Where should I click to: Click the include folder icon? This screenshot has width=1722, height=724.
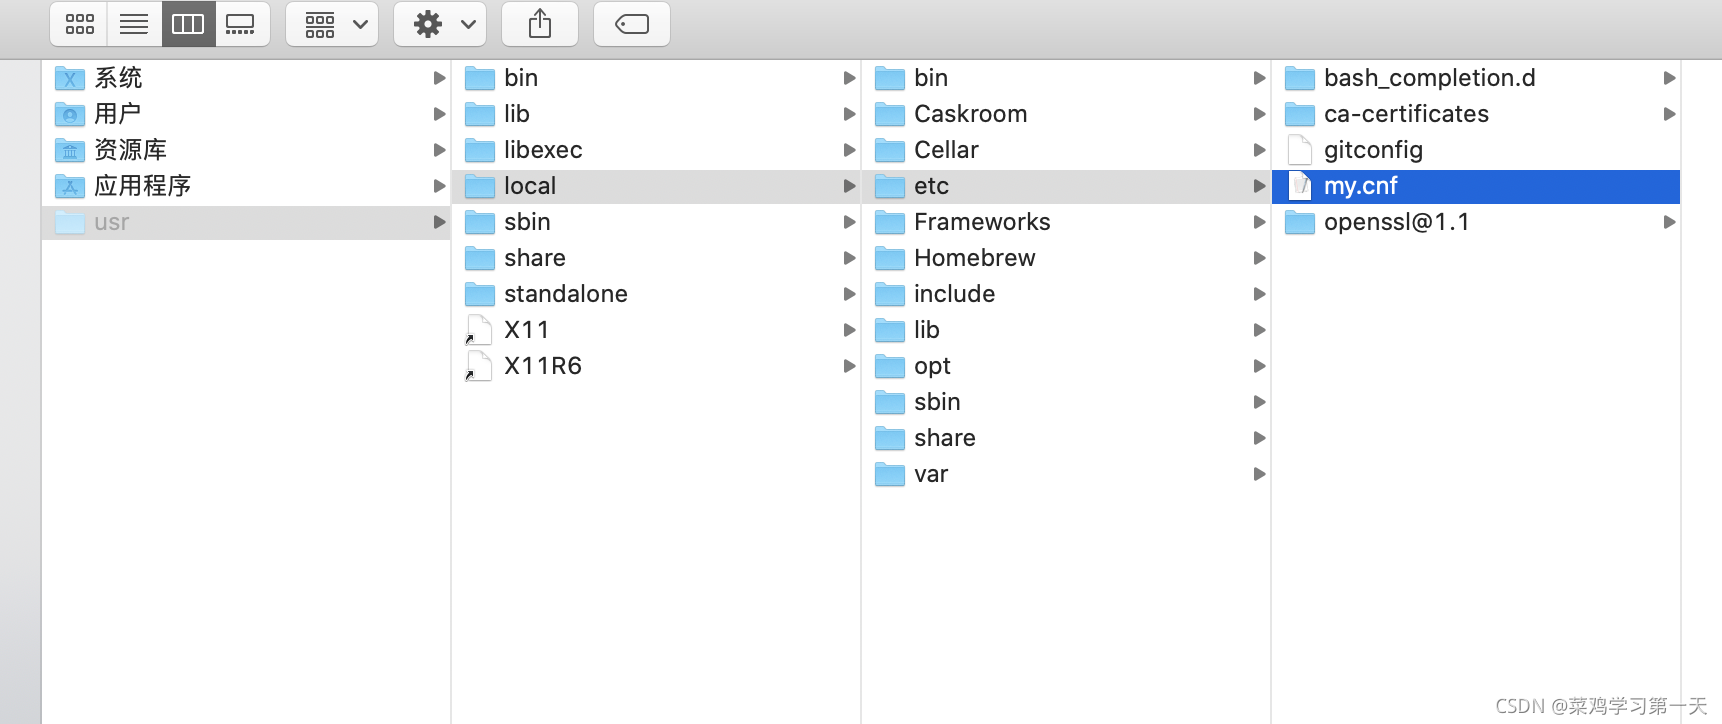(x=890, y=294)
